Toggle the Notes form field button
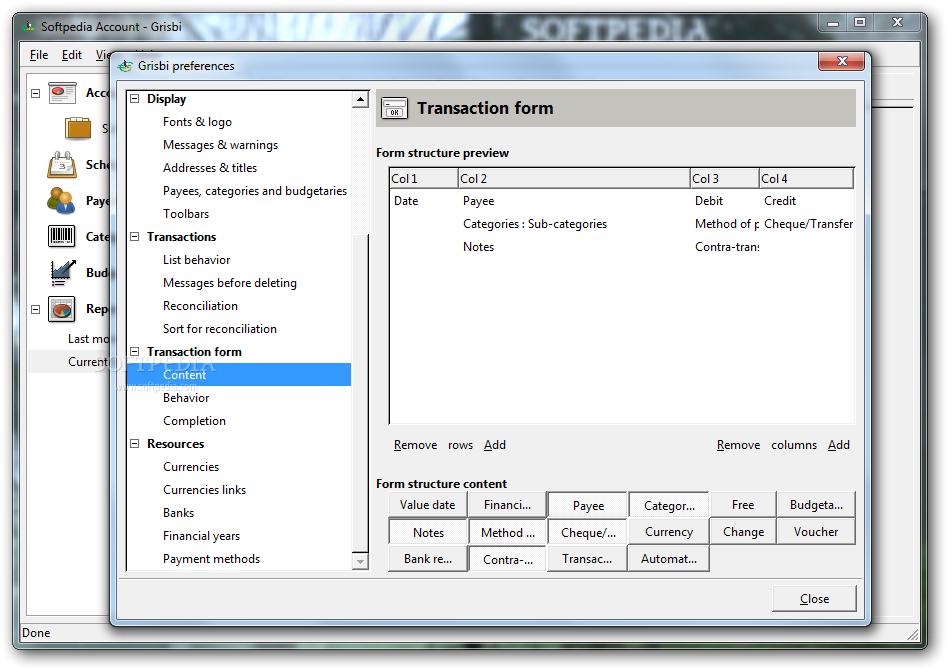Screen dimensions: 948x670 pos(428,532)
